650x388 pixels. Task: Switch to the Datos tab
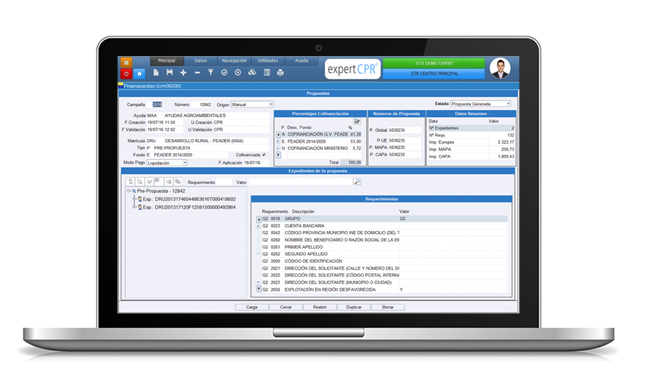click(201, 61)
